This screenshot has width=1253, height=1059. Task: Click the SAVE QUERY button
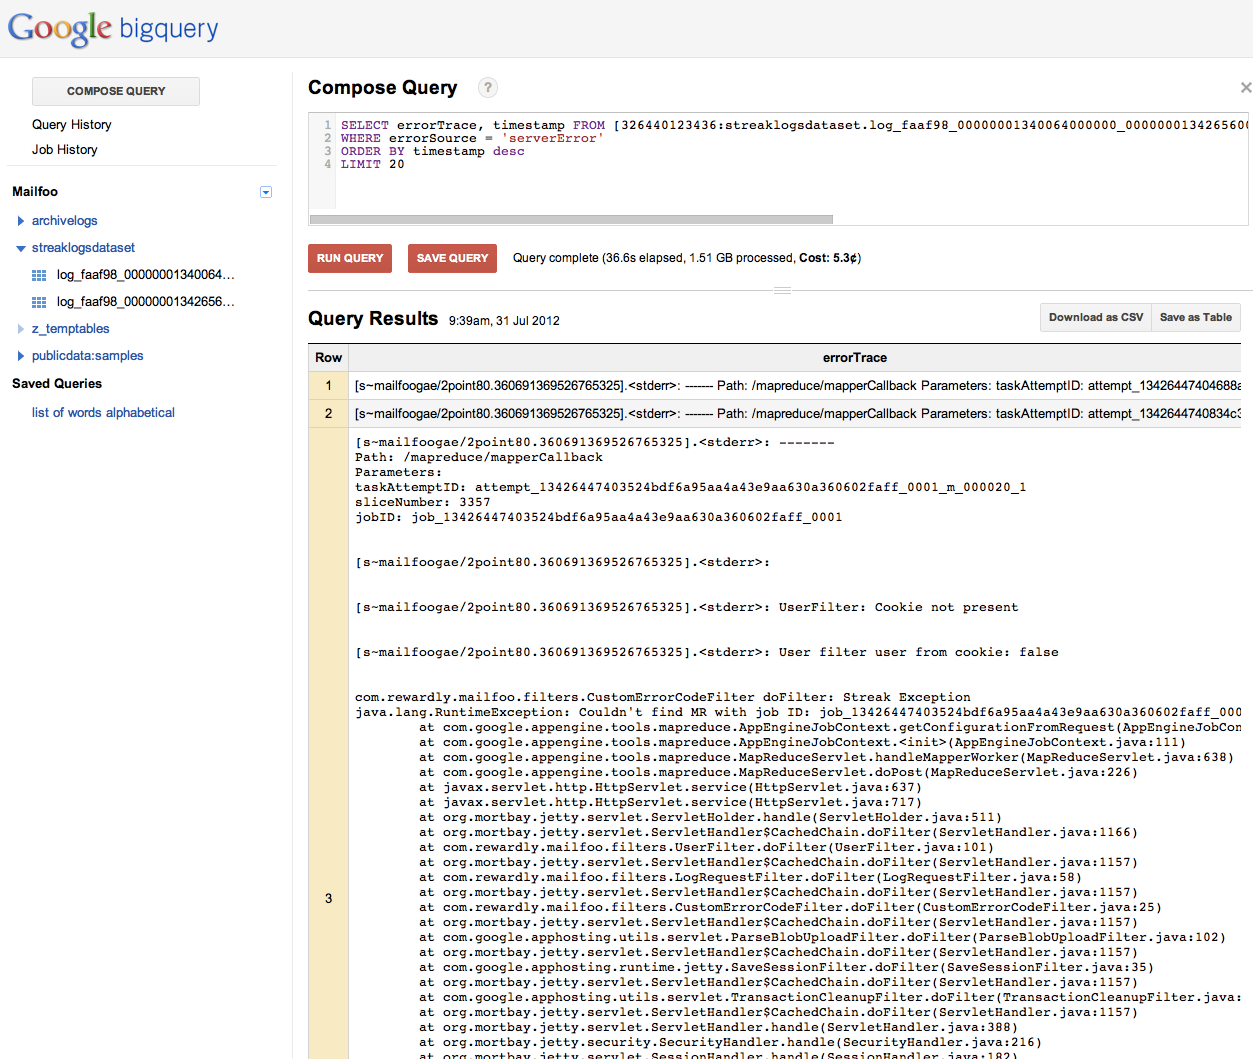point(452,258)
